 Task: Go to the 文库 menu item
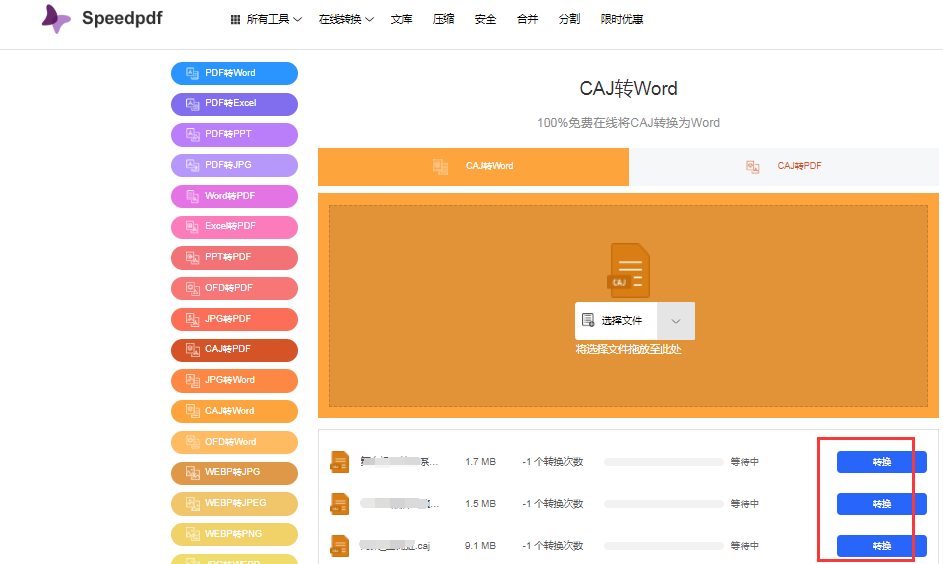pyautogui.click(x=401, y=19)
